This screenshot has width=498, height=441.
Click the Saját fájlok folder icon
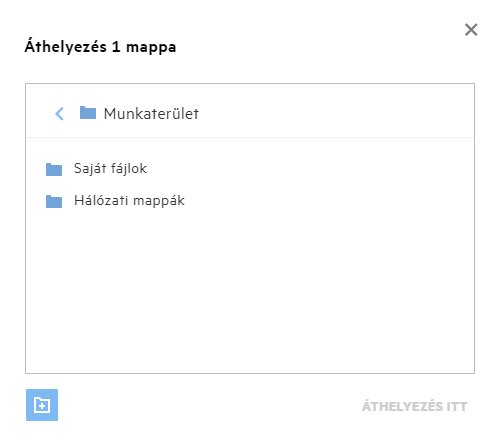54,169
